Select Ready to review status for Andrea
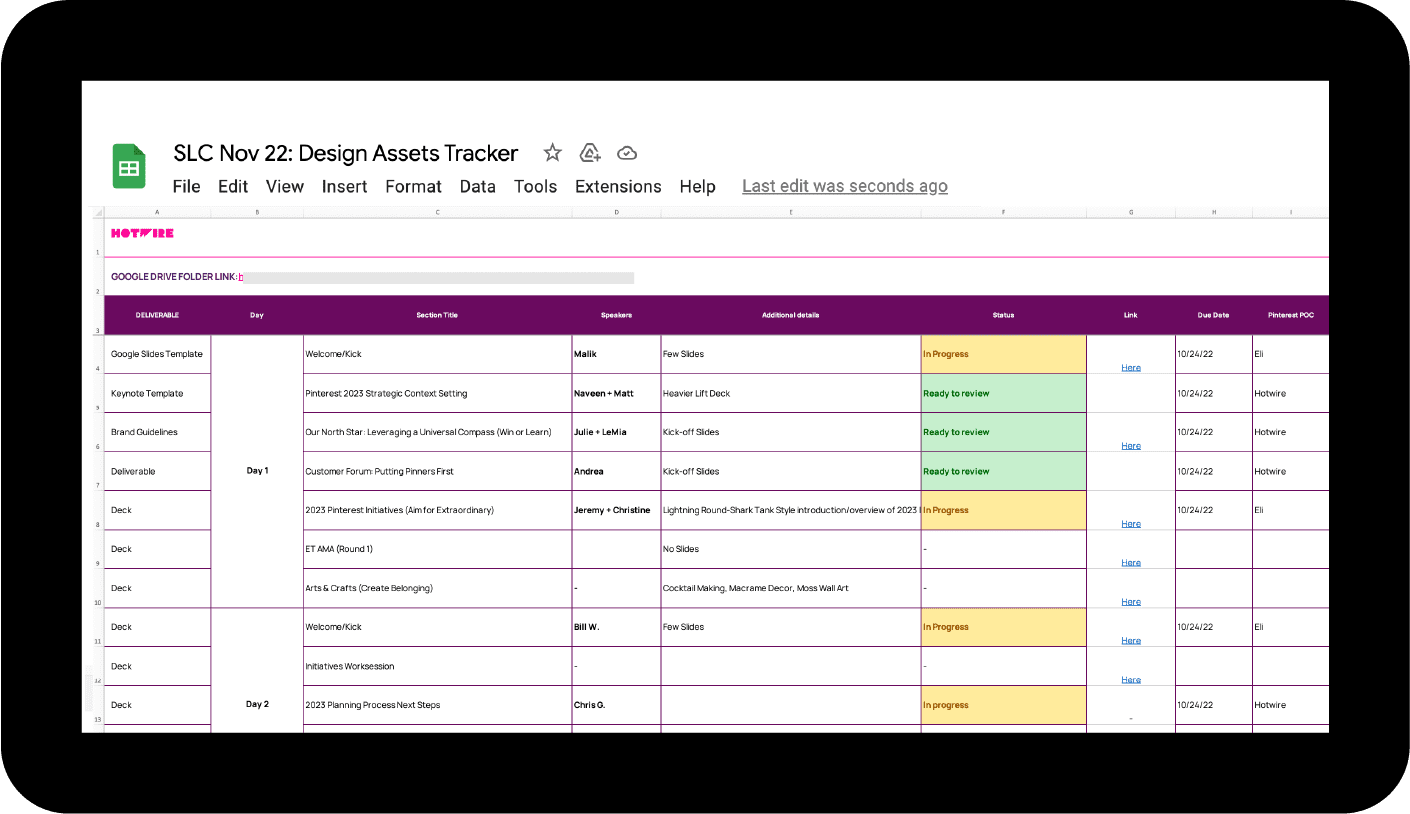1410x814 pixels. (1003, 471)
